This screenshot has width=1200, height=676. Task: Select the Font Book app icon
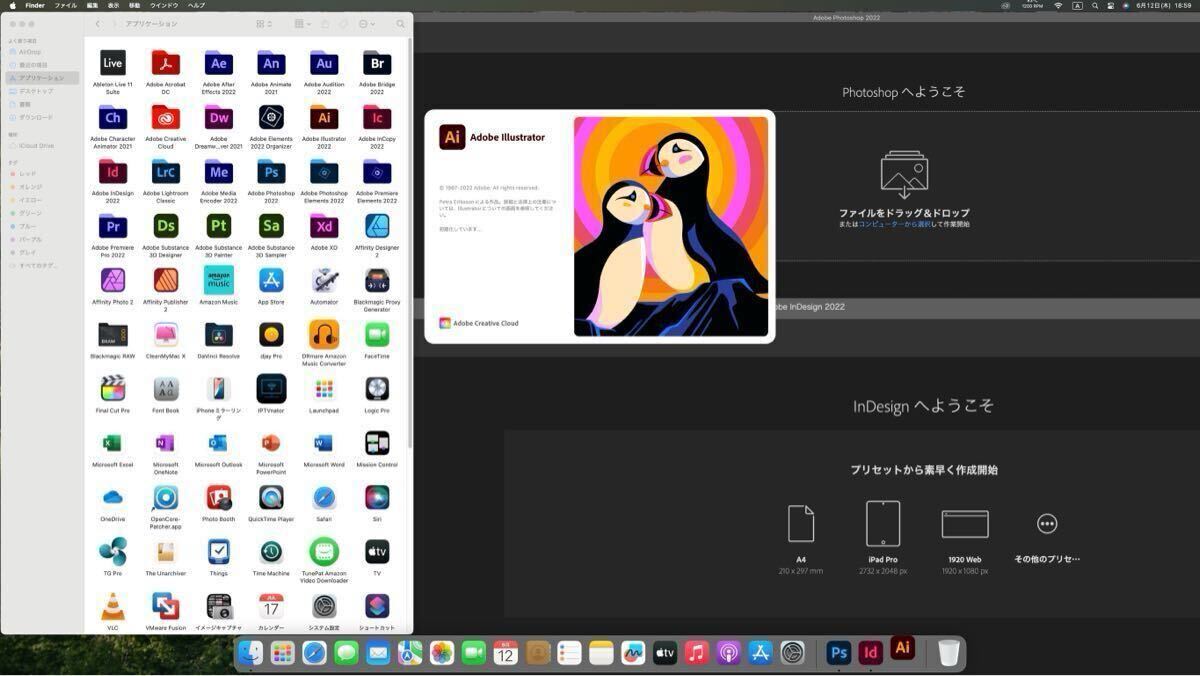[x=165, y=388]
